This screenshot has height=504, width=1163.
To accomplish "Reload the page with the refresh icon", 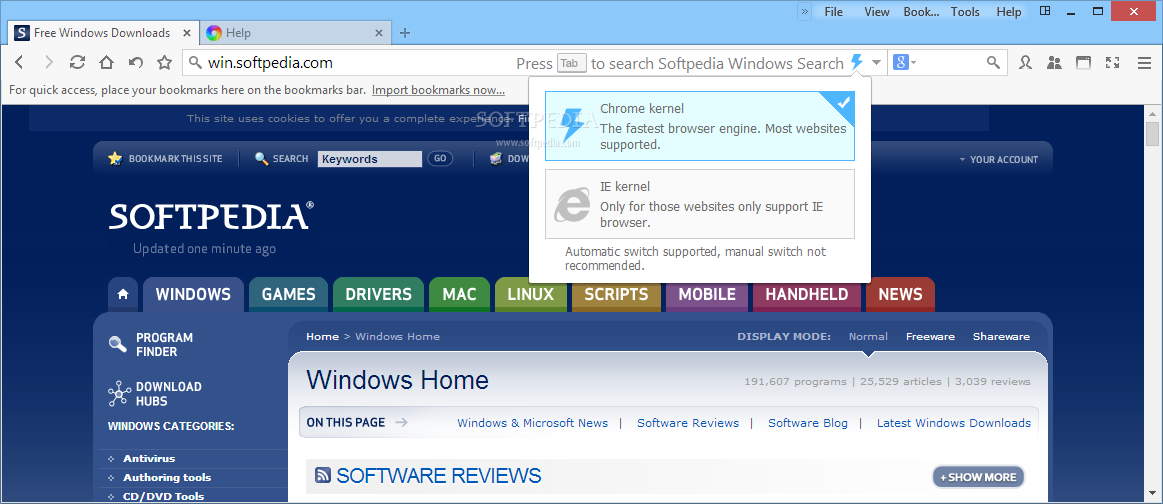I will pyautogui.click(x=77, y=62).
